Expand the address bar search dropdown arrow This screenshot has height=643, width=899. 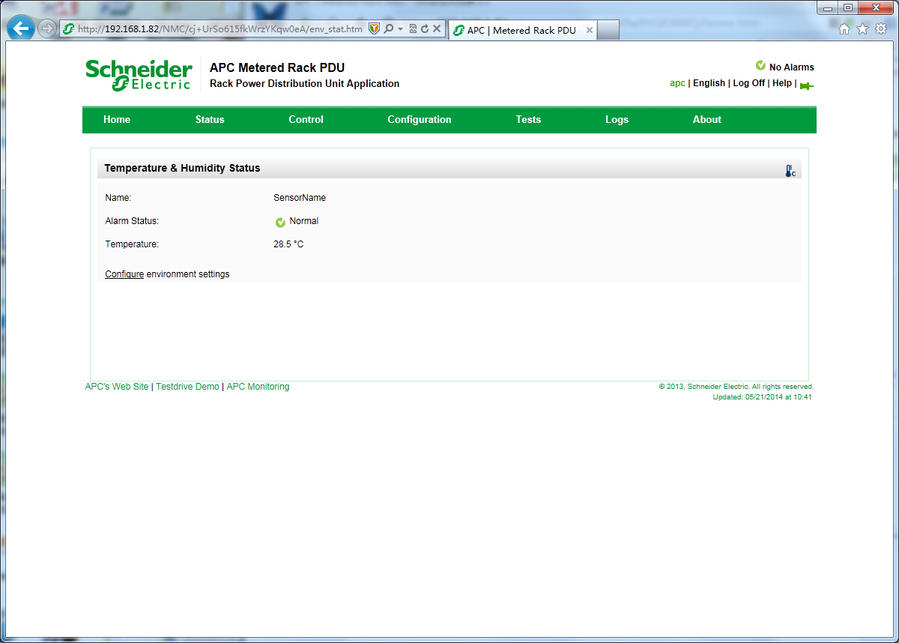coord(400,29)
